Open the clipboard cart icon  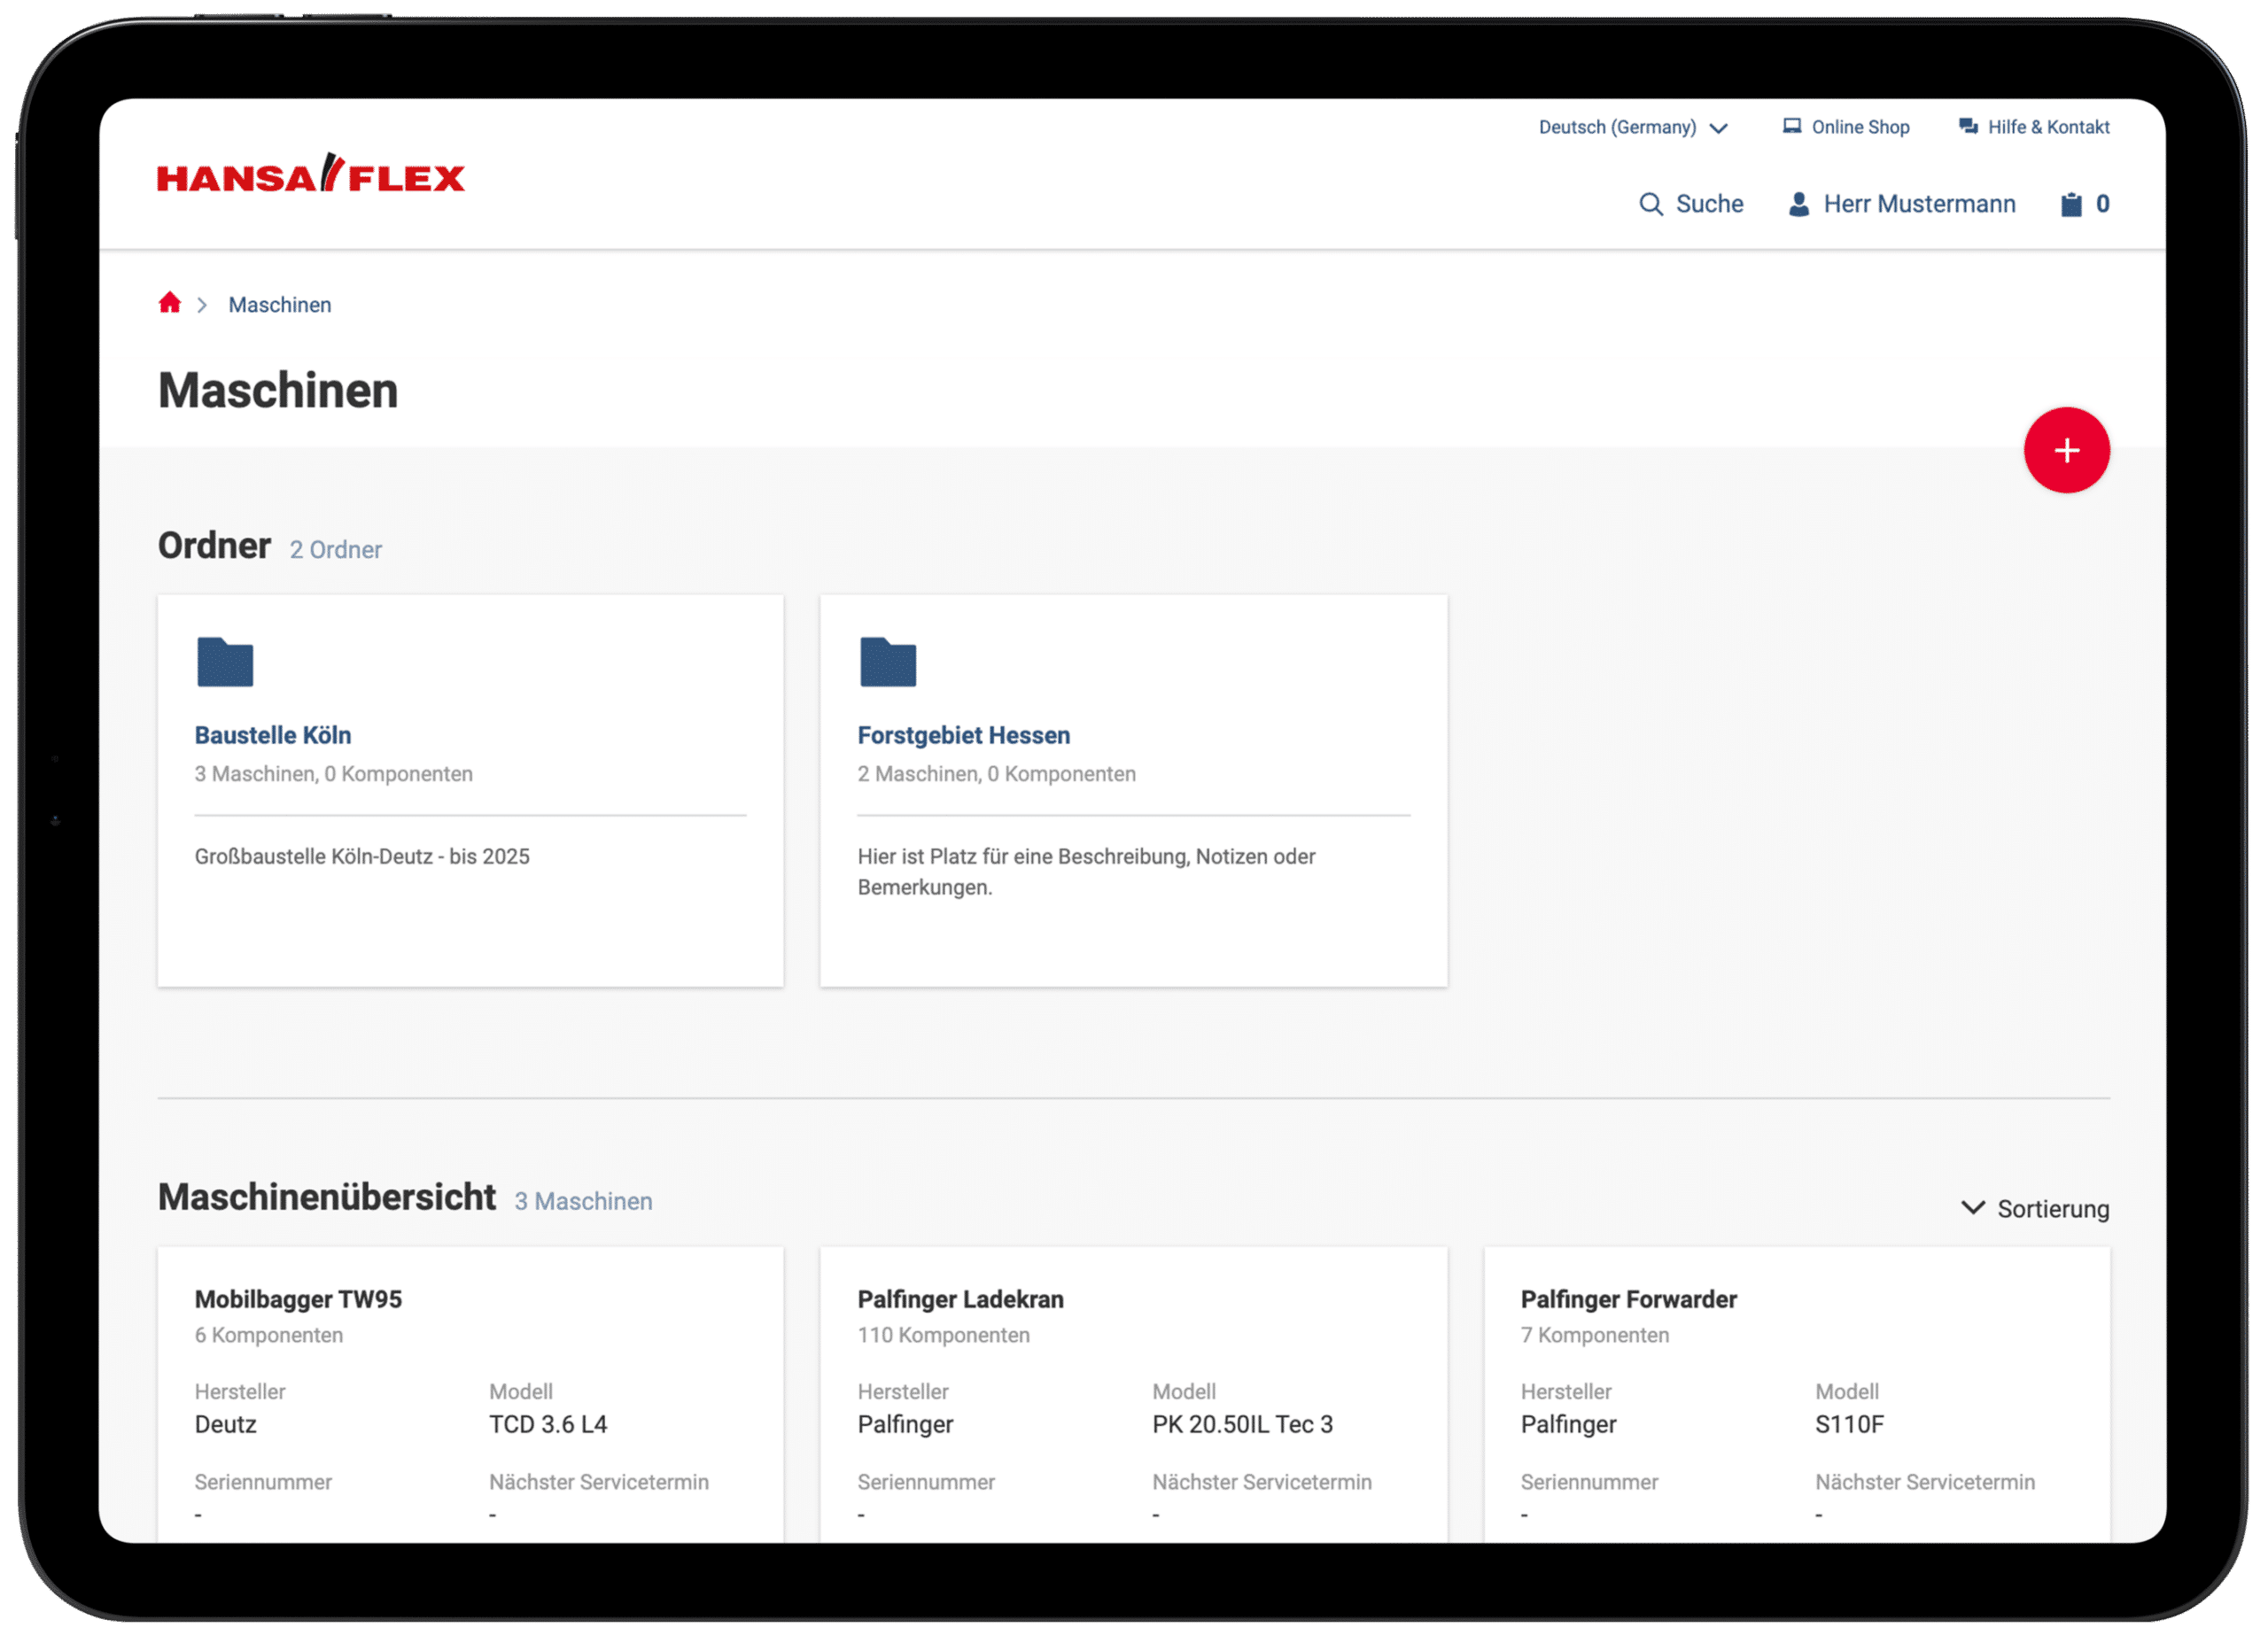pyautogui.click(x=2070, y=204)
